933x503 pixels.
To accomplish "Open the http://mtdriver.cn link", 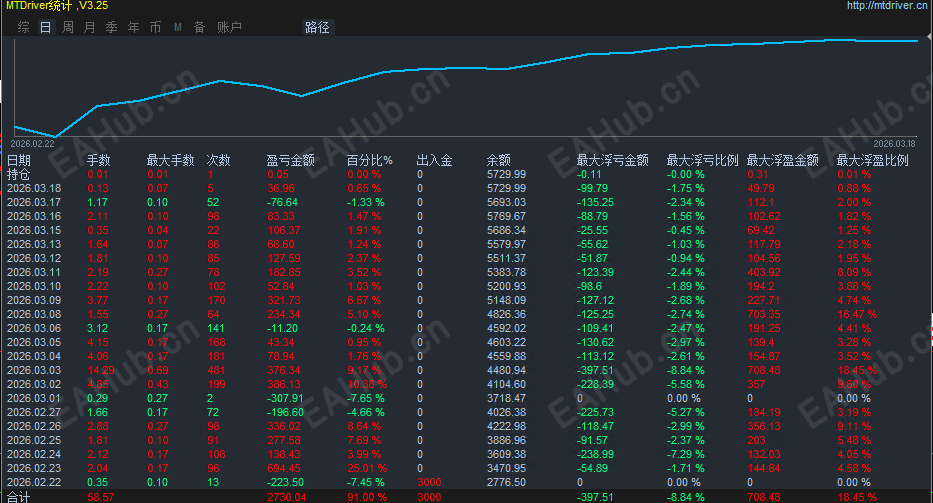I will point(889,5).
